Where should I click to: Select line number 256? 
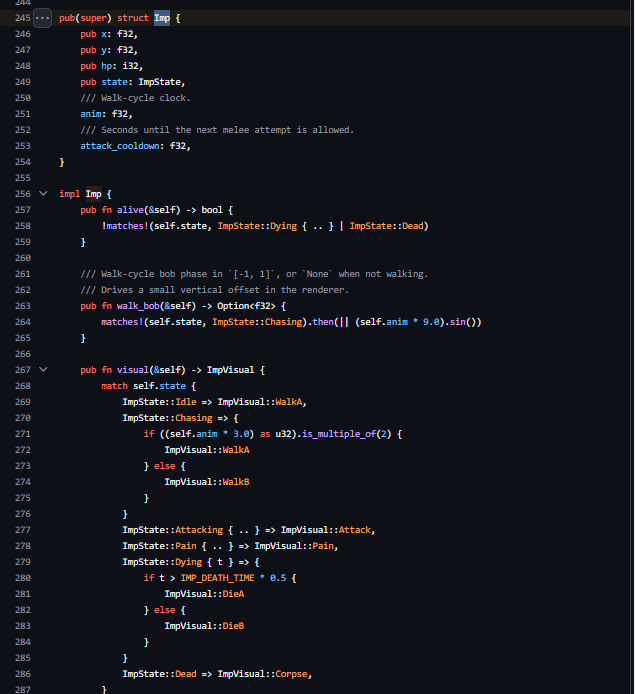pos(23,194)
